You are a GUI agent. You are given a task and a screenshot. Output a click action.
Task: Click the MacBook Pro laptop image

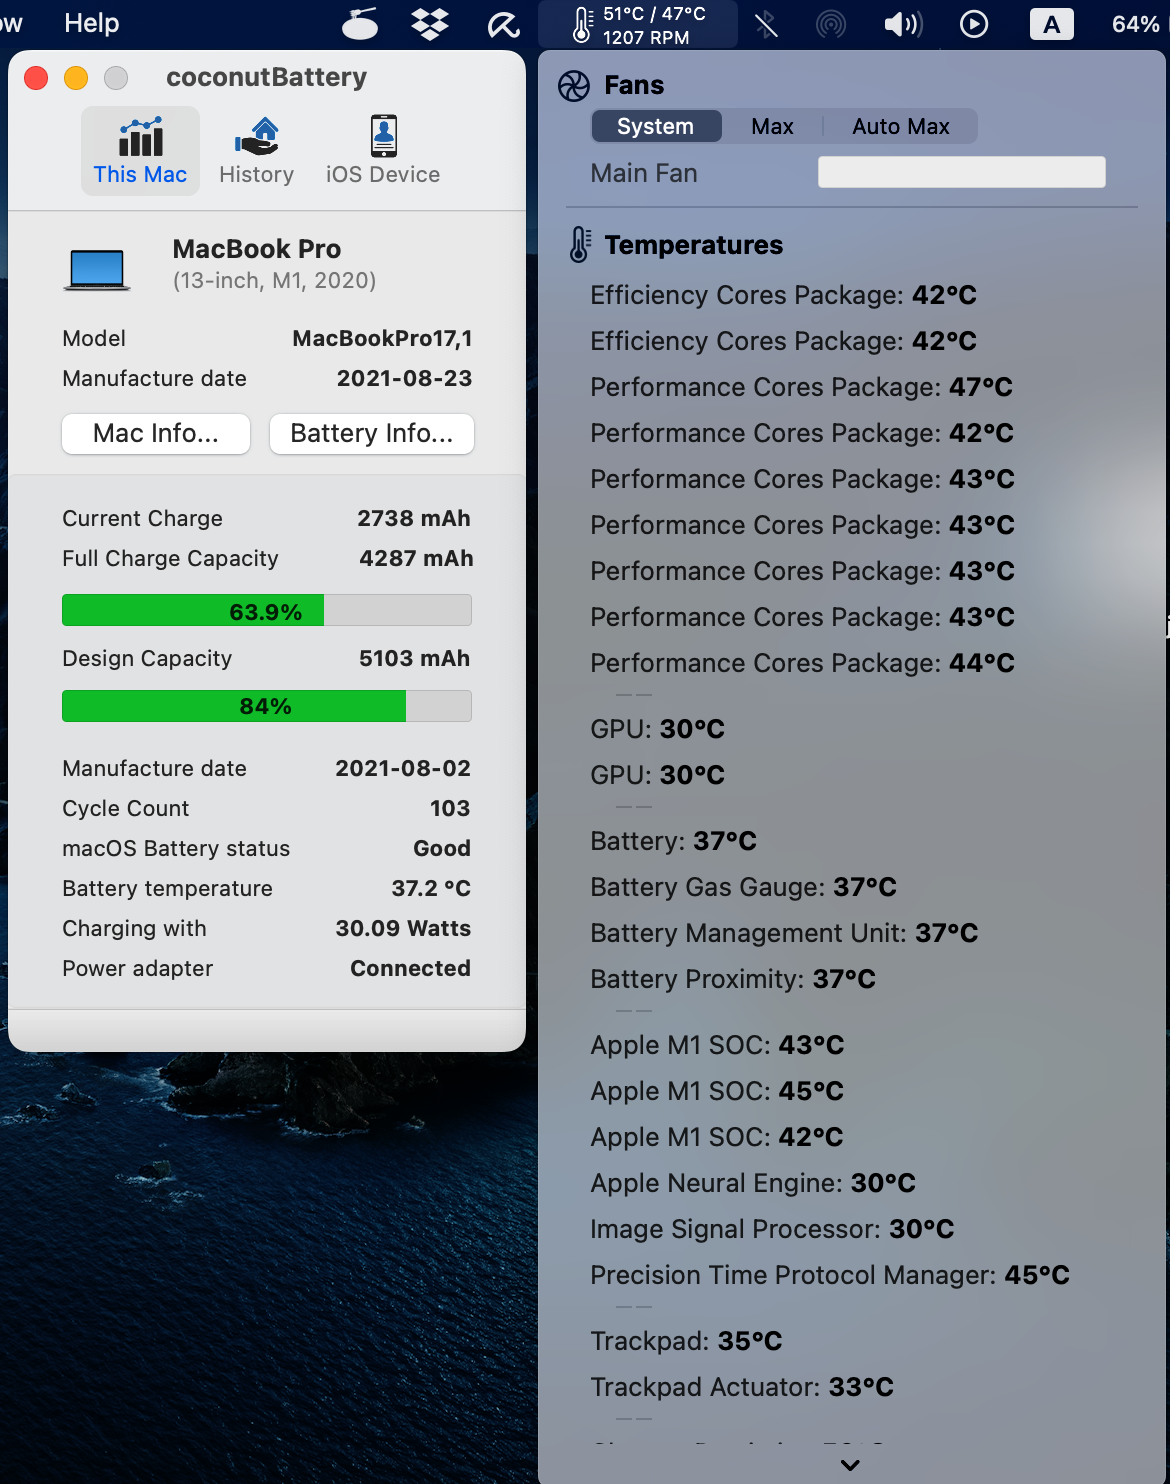coord(97,269)
